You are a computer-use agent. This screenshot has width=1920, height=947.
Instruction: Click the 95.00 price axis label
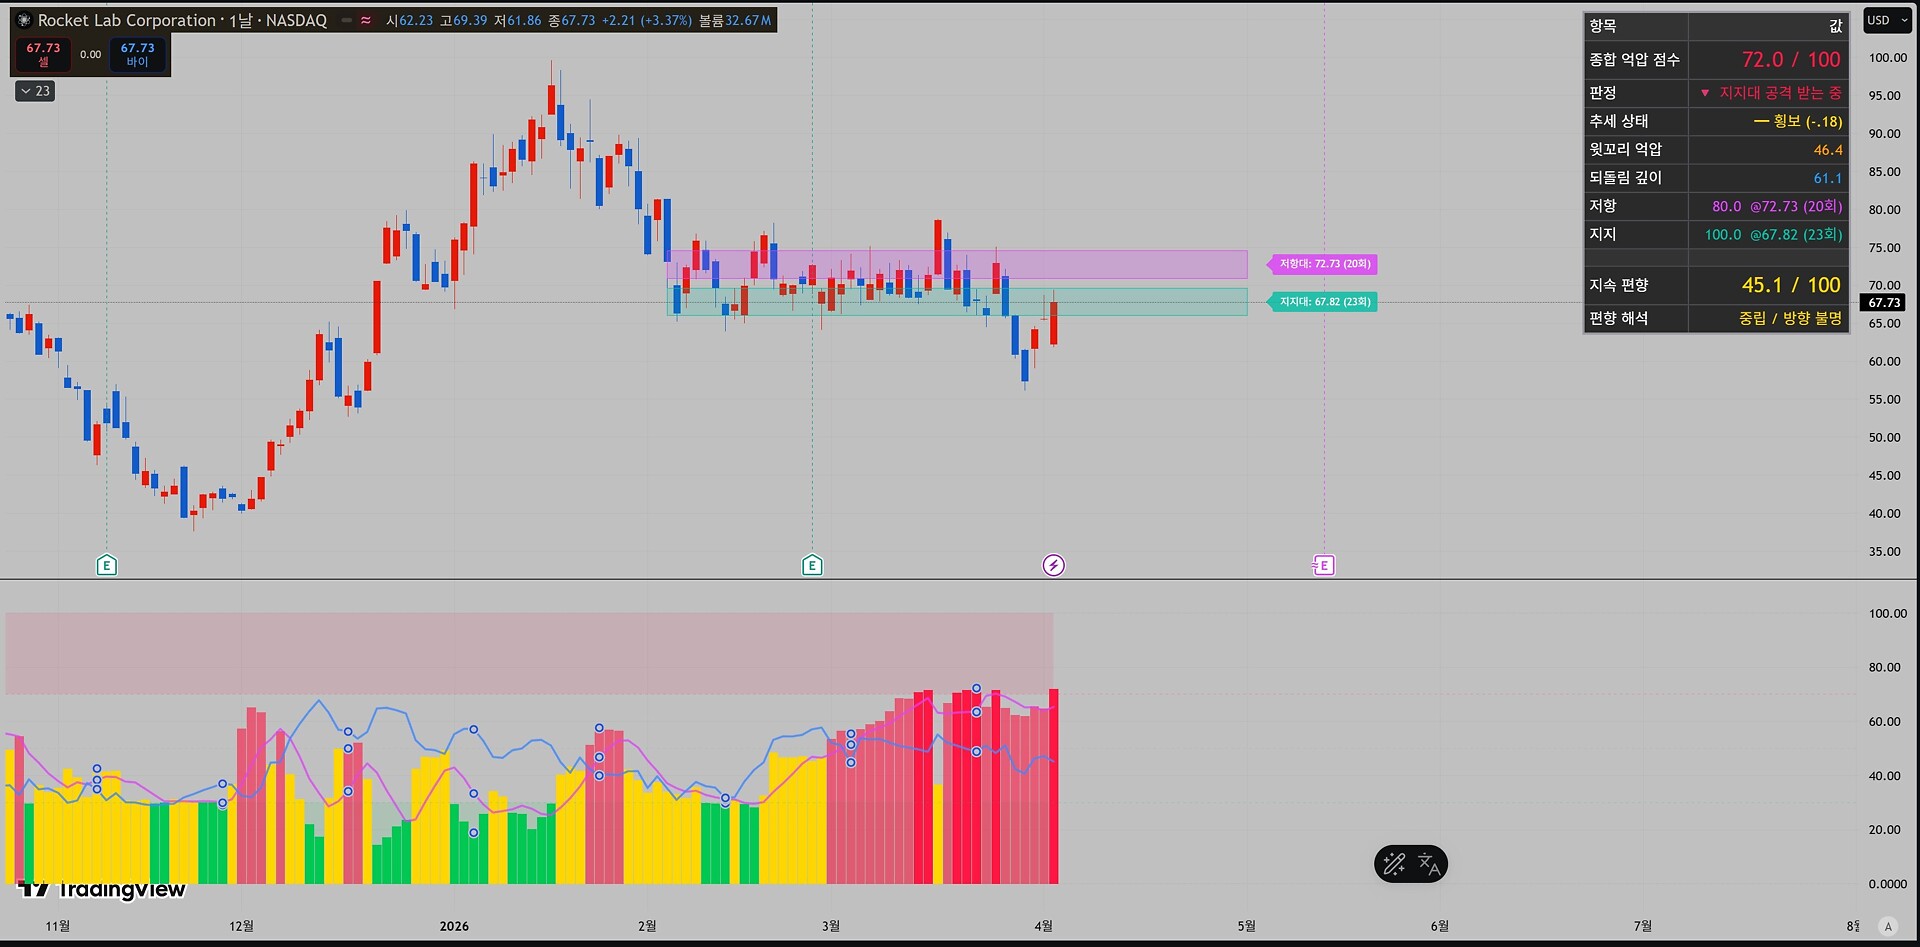coord(1884,96)
